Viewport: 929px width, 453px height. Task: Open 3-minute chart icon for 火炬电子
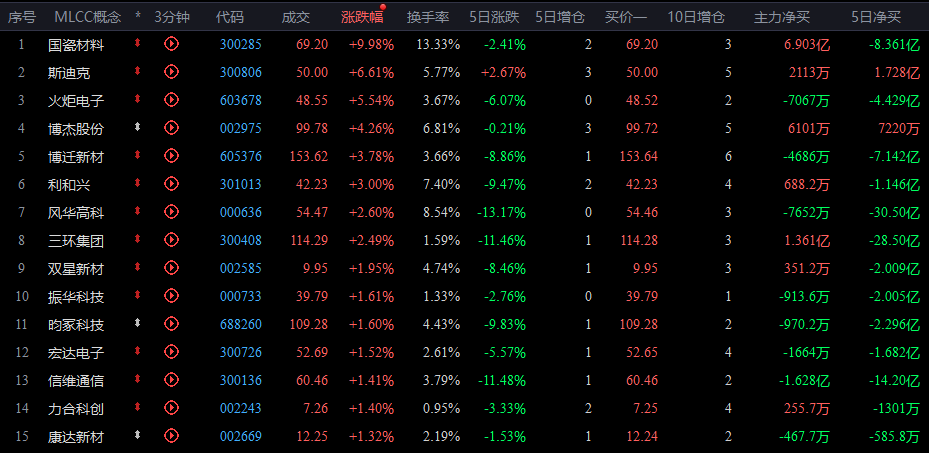tap(171, 99)
